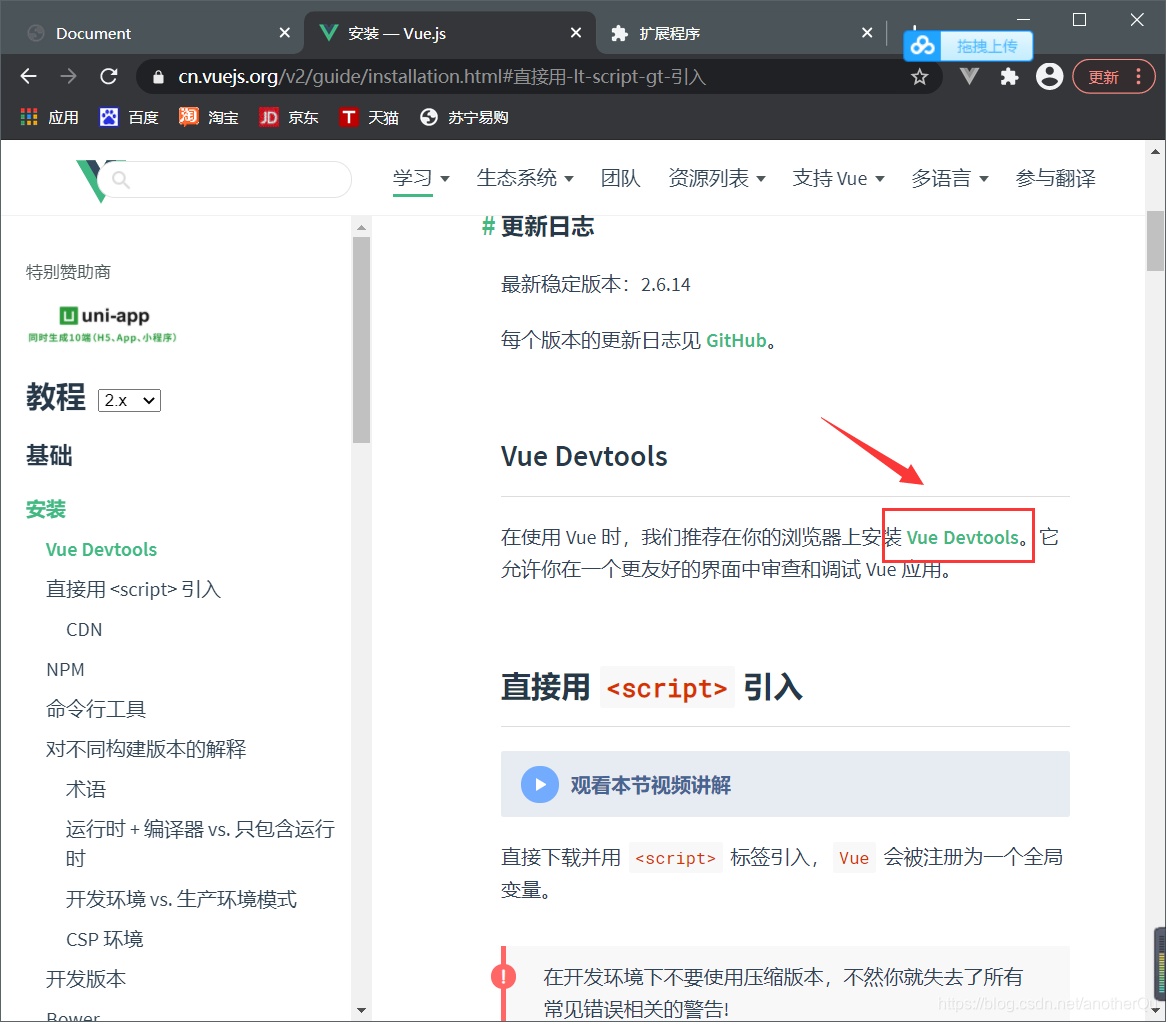Screen dimensions: 1166x1022
Task: Open the 百度 bookmark
Action: tap(129, 117)
